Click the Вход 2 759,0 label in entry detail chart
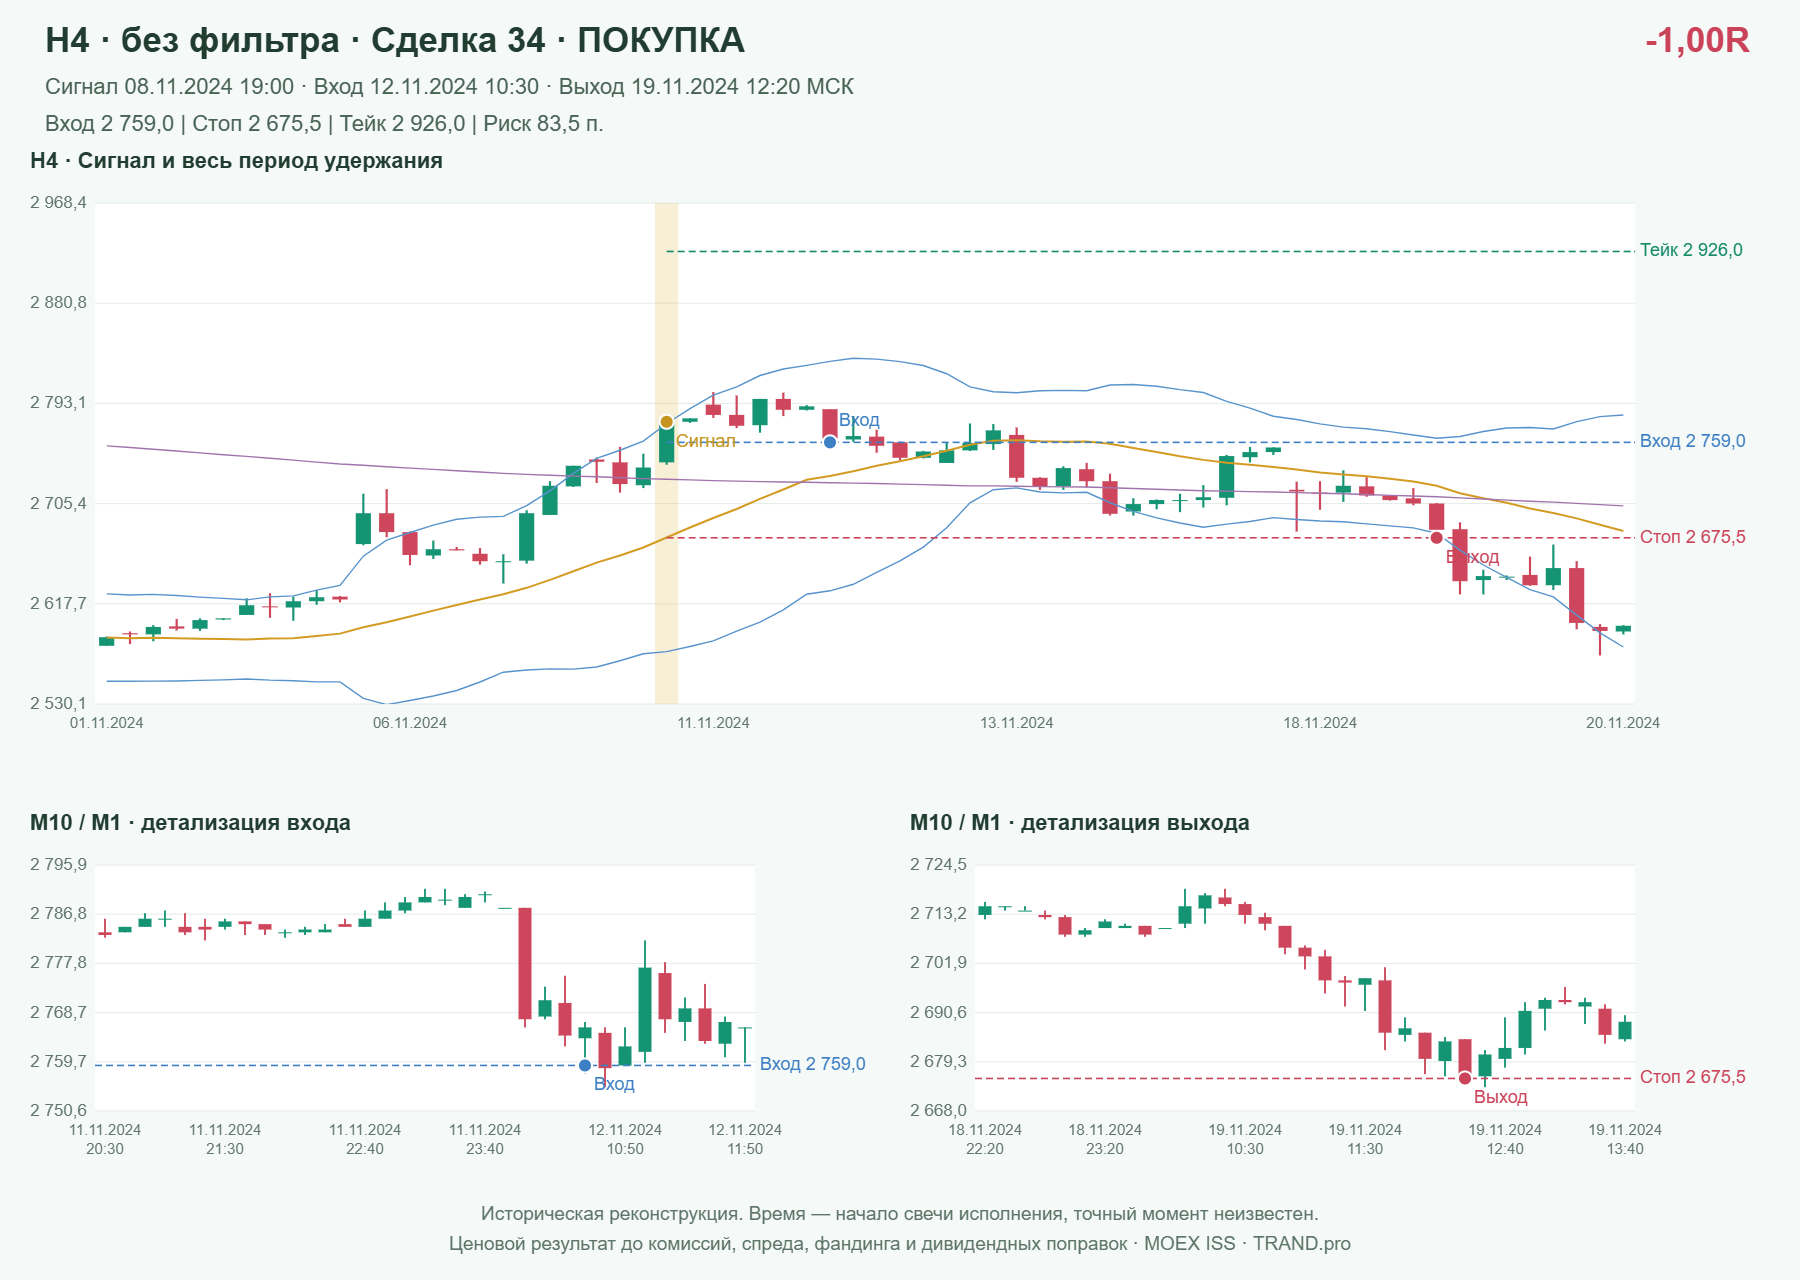The image size is (1800, 1280). [813, 1064]
